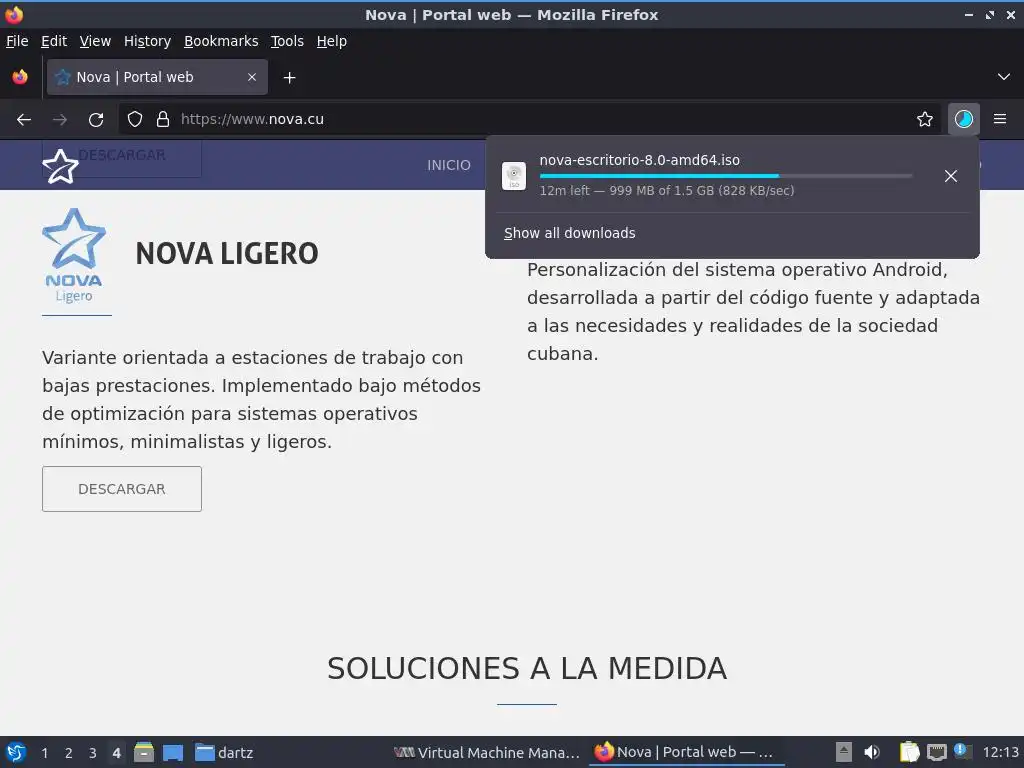Viewport: 1024px width, 768px height.
Task: Open the LXQt start menu
Action: tap(16, 752)
